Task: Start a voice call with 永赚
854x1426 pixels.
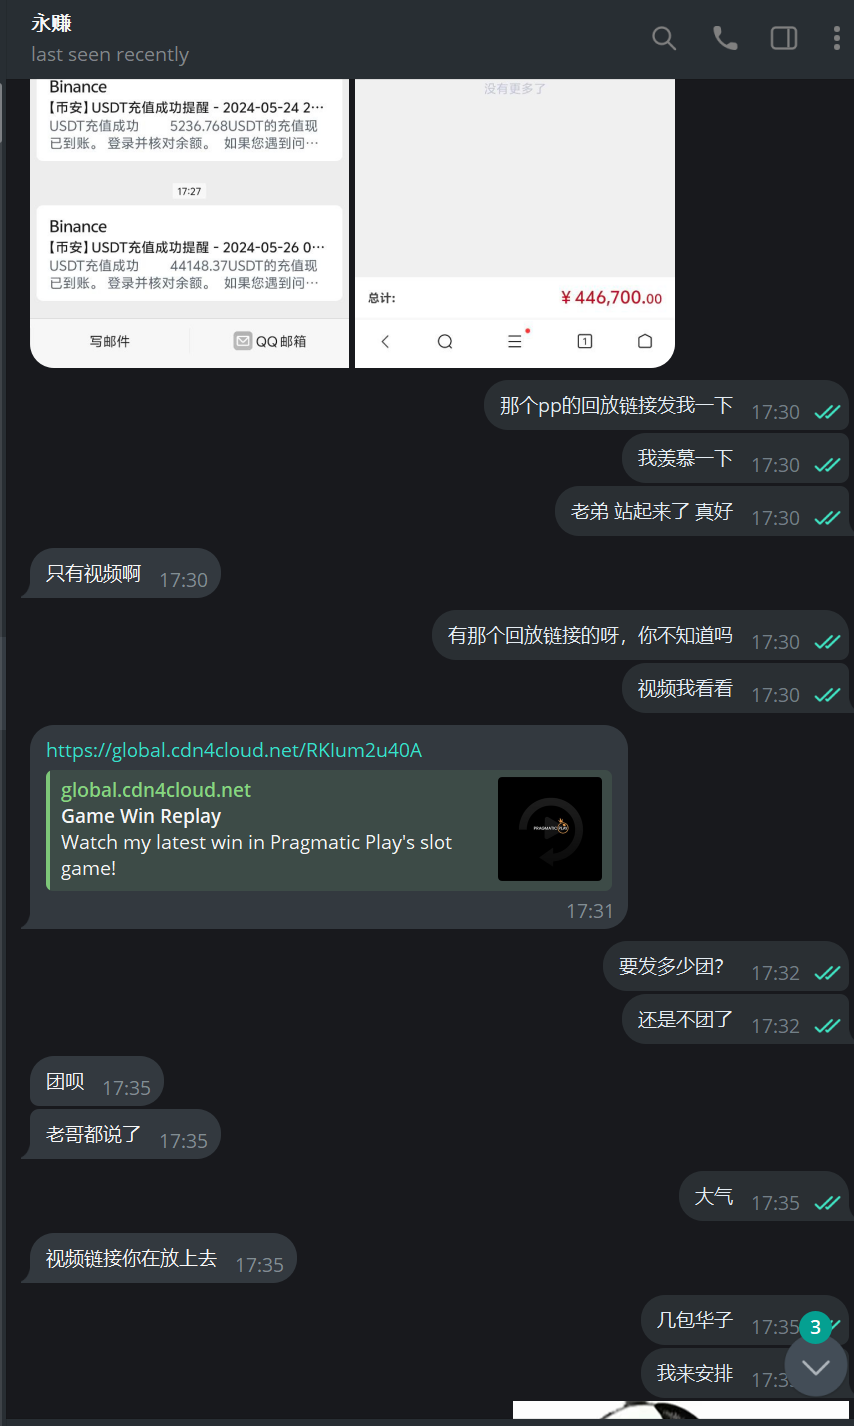Action: coord(725,39)
